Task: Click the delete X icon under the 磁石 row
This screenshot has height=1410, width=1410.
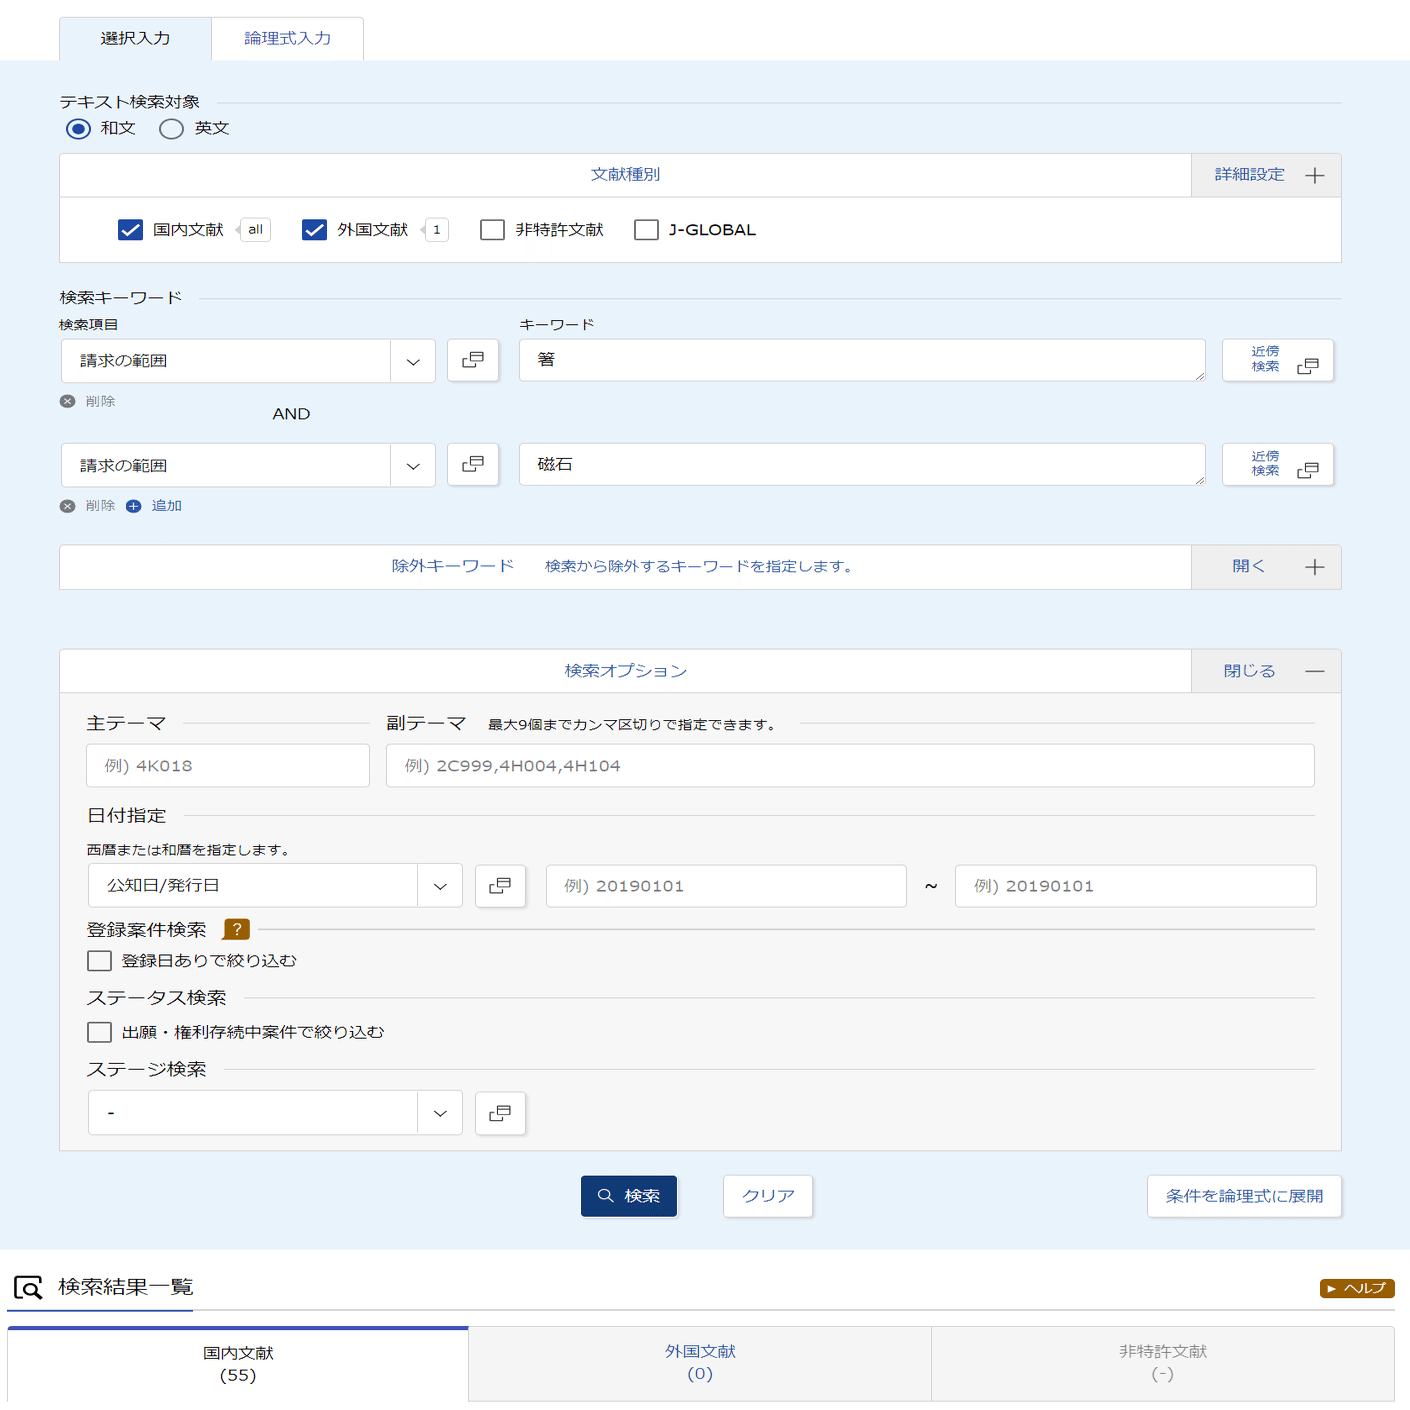Action: coord(67,505)
